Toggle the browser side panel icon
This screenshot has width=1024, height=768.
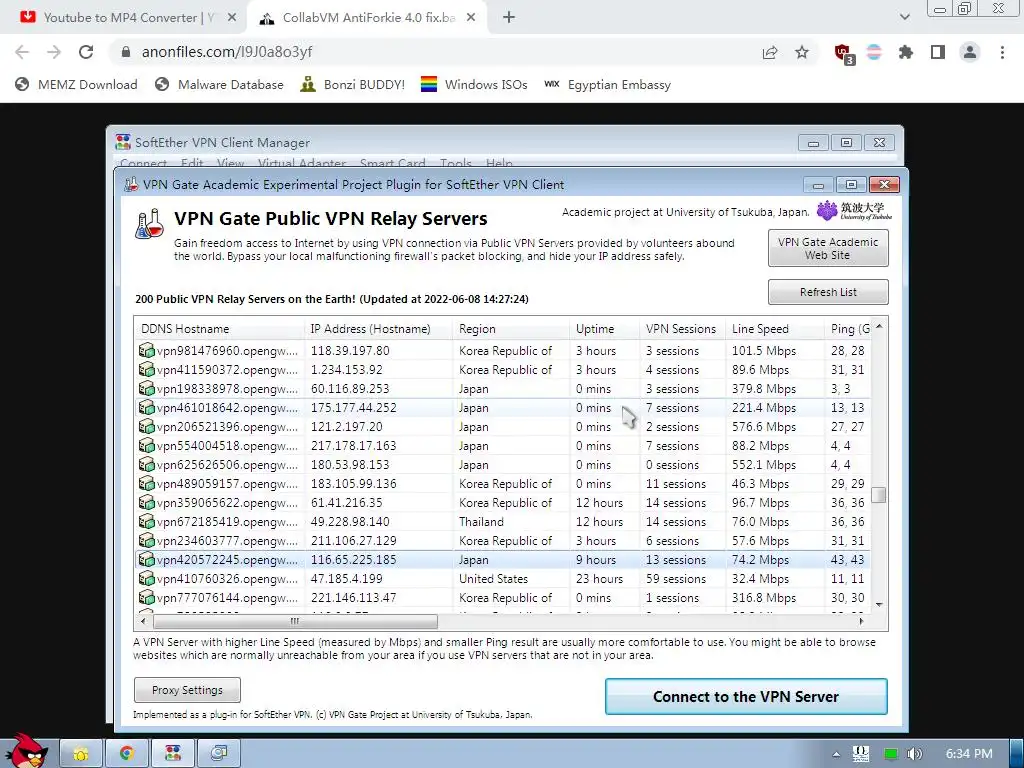(x=938, y=52)
